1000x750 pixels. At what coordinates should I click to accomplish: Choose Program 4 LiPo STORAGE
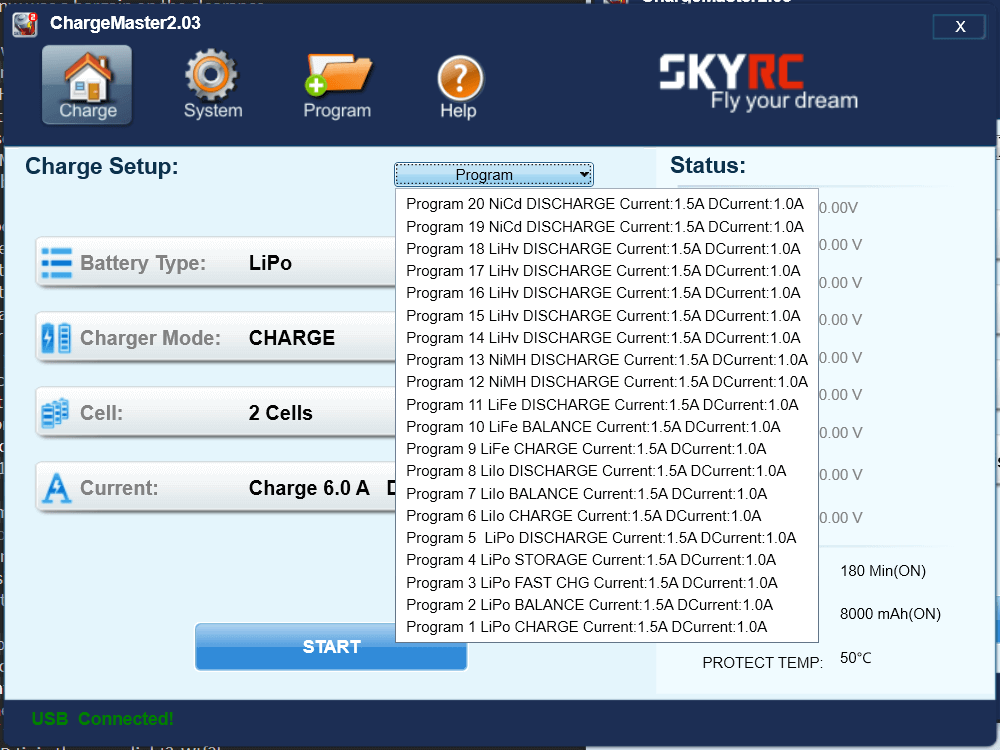click(590, 560)
